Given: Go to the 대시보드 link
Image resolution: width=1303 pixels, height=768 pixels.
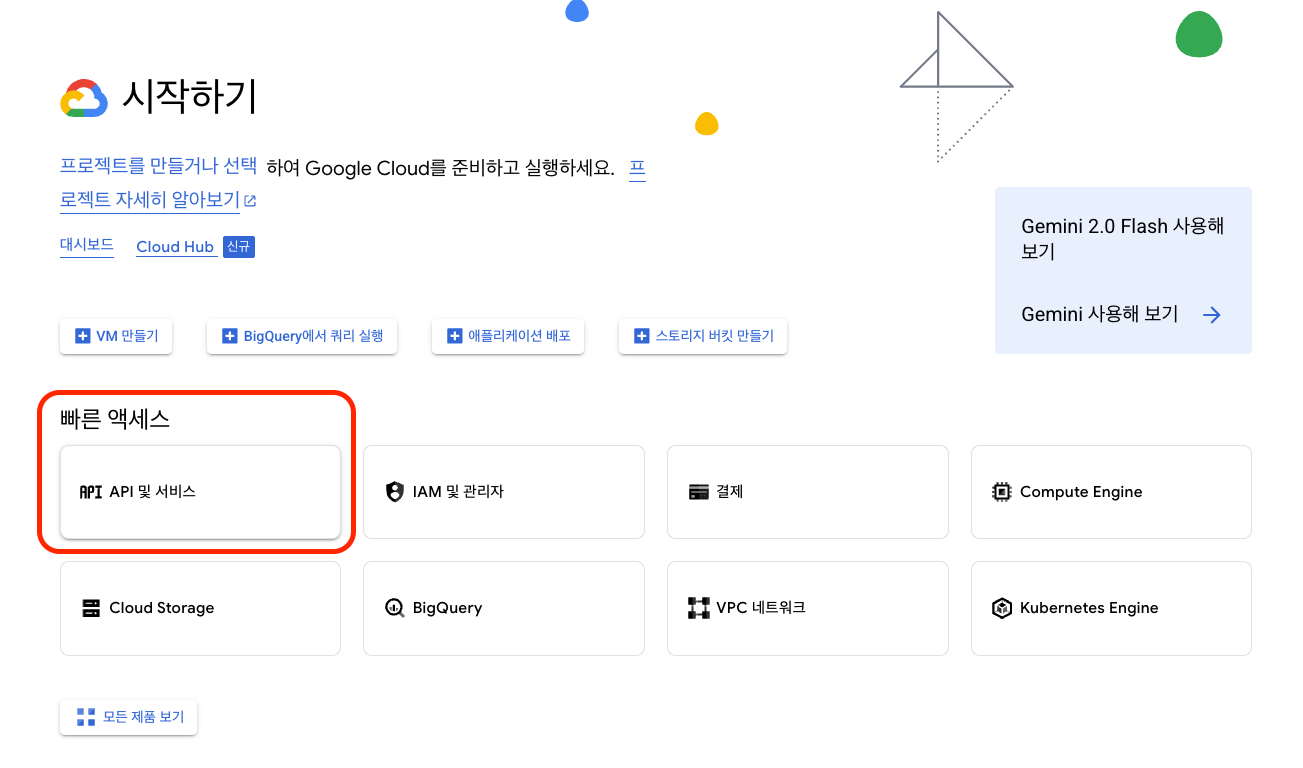Looking at the screenshot, I should click(87, 245).
